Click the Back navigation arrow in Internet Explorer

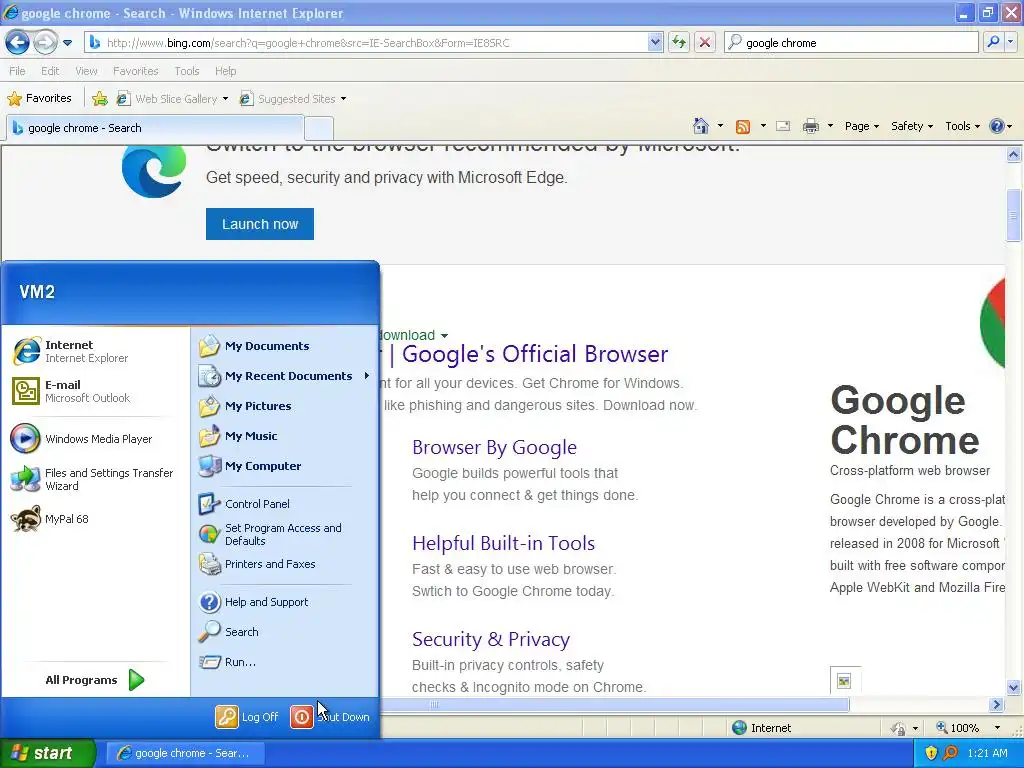pyautogui.click(x=17, y=42)
